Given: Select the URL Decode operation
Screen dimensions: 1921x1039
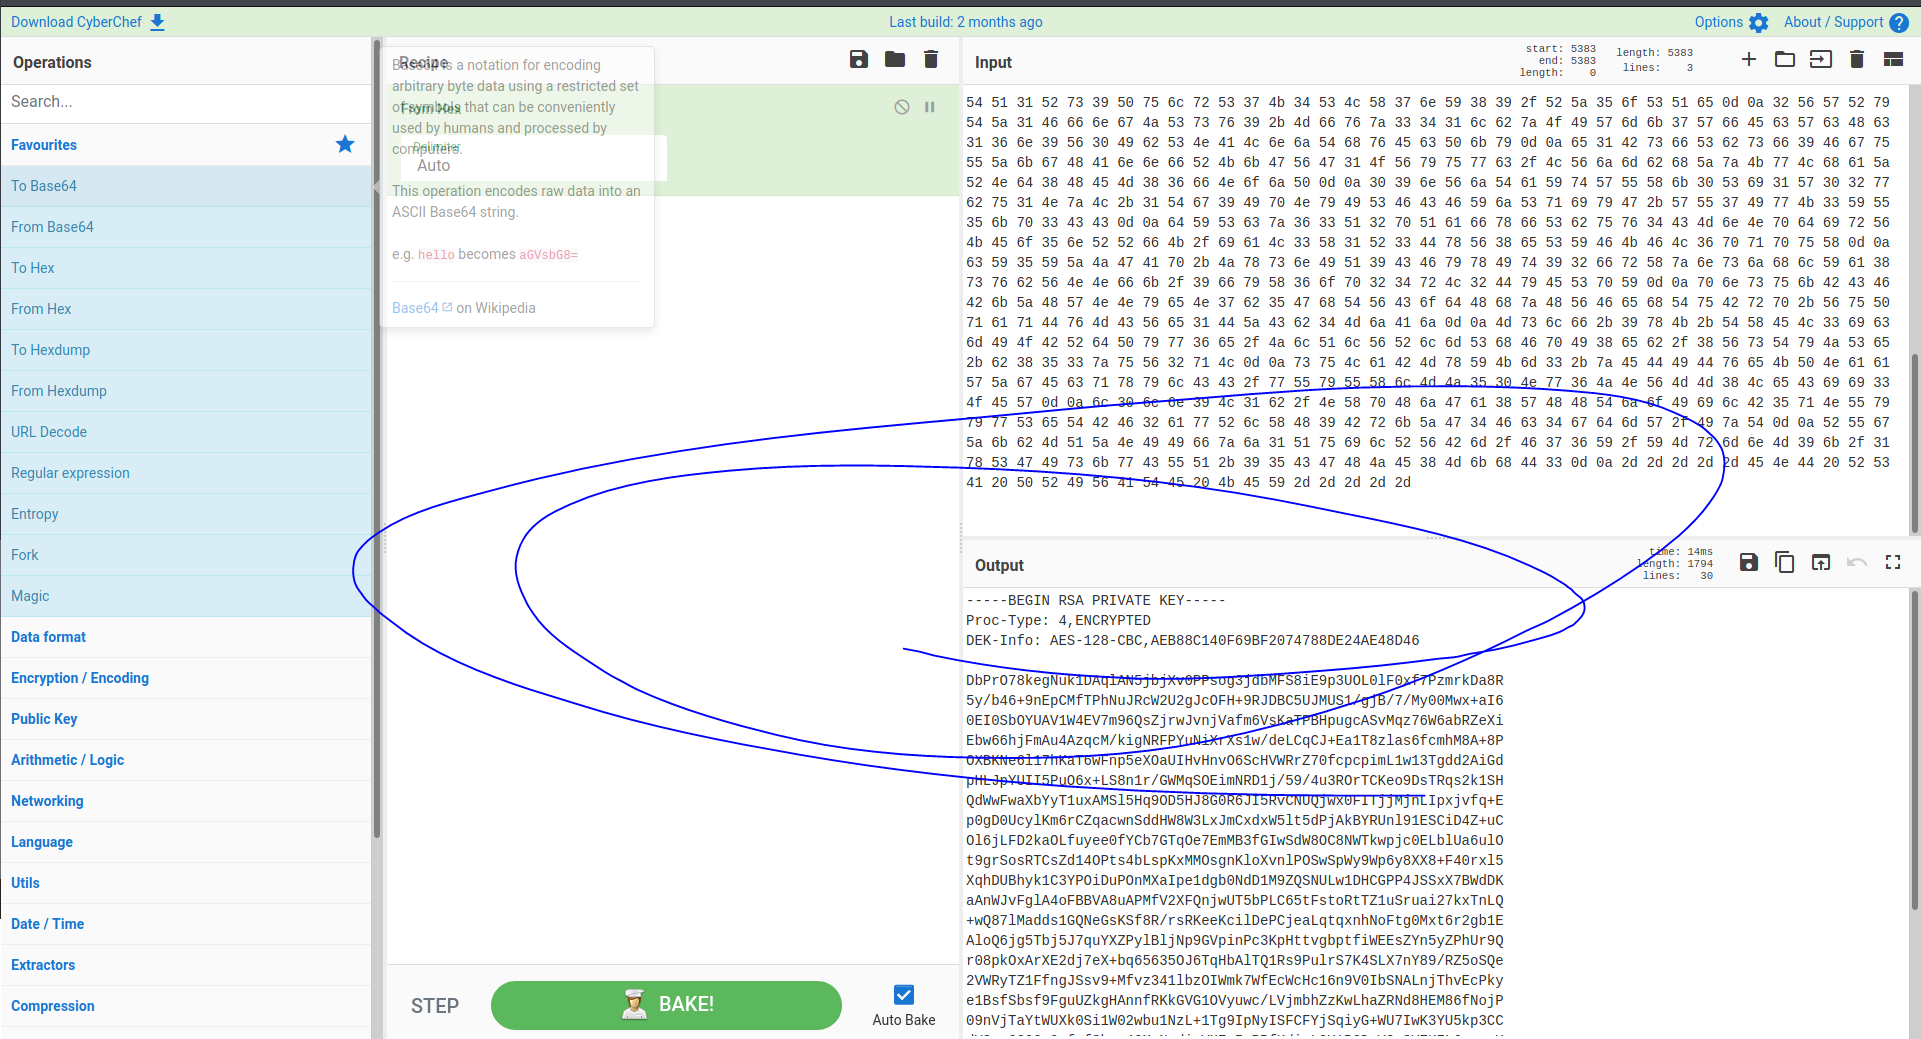Looking at the screenshot, I should tap(186, 432).
